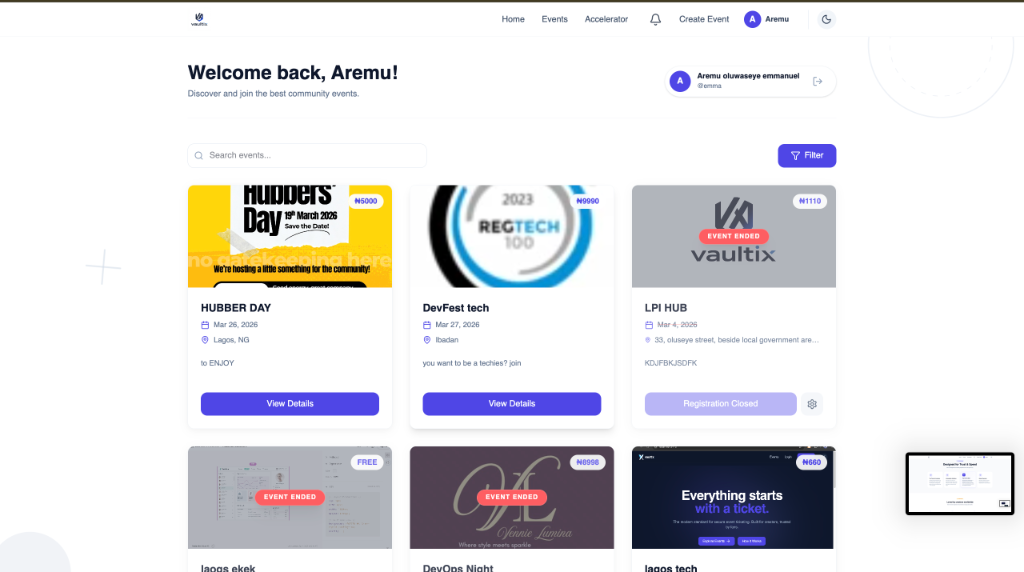The width and height of the screenshot is (1024, 572).
Task: Click the Registration Closed button on LPI HUB
Action: 720,404
